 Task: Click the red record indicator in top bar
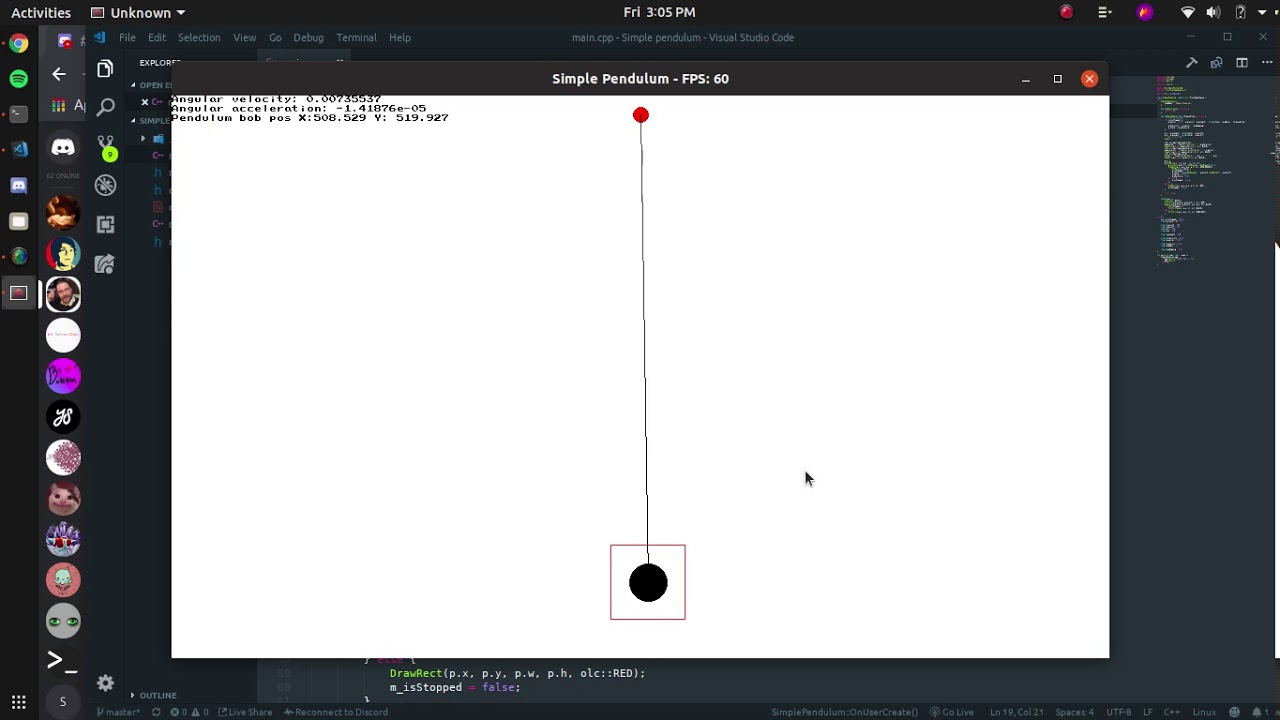[1067, 12]
